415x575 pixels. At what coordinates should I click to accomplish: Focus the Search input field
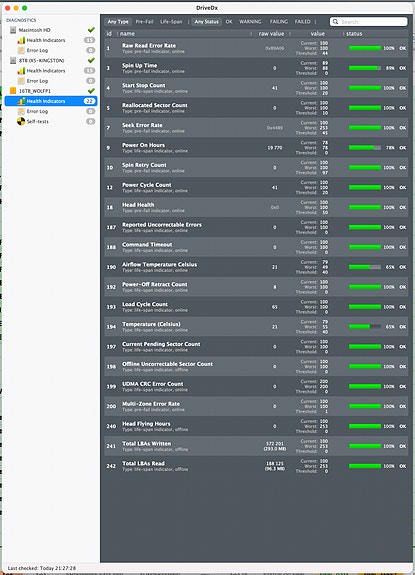pyautogui.click(x=368, y=22)
